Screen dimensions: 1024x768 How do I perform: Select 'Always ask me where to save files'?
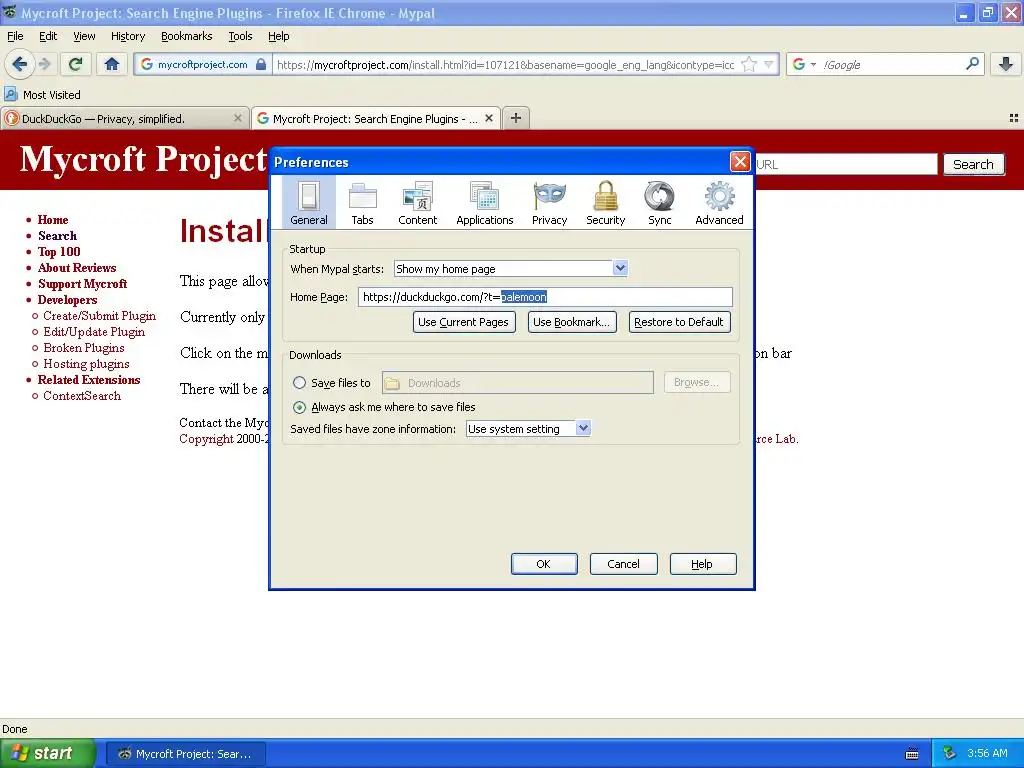pos(299,407)
